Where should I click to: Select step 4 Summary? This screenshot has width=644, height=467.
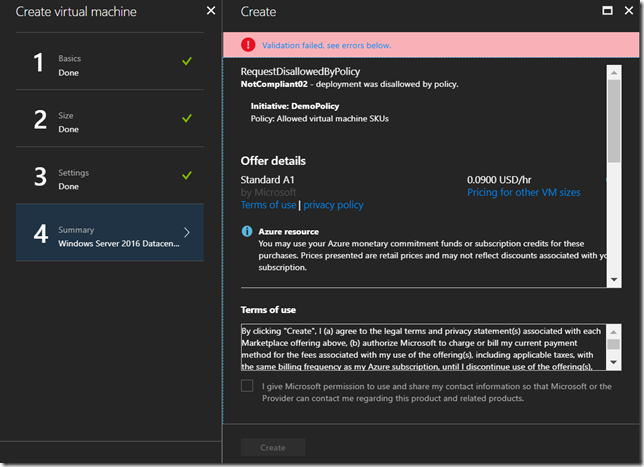point(110,232)
